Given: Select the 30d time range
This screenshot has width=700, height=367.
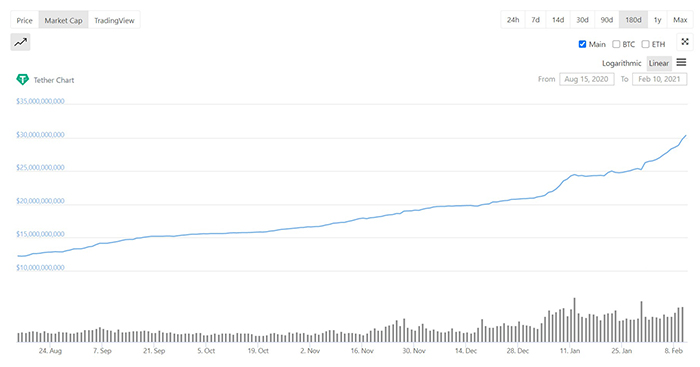Looking at the screenshot, I should (x=582, y=20).
